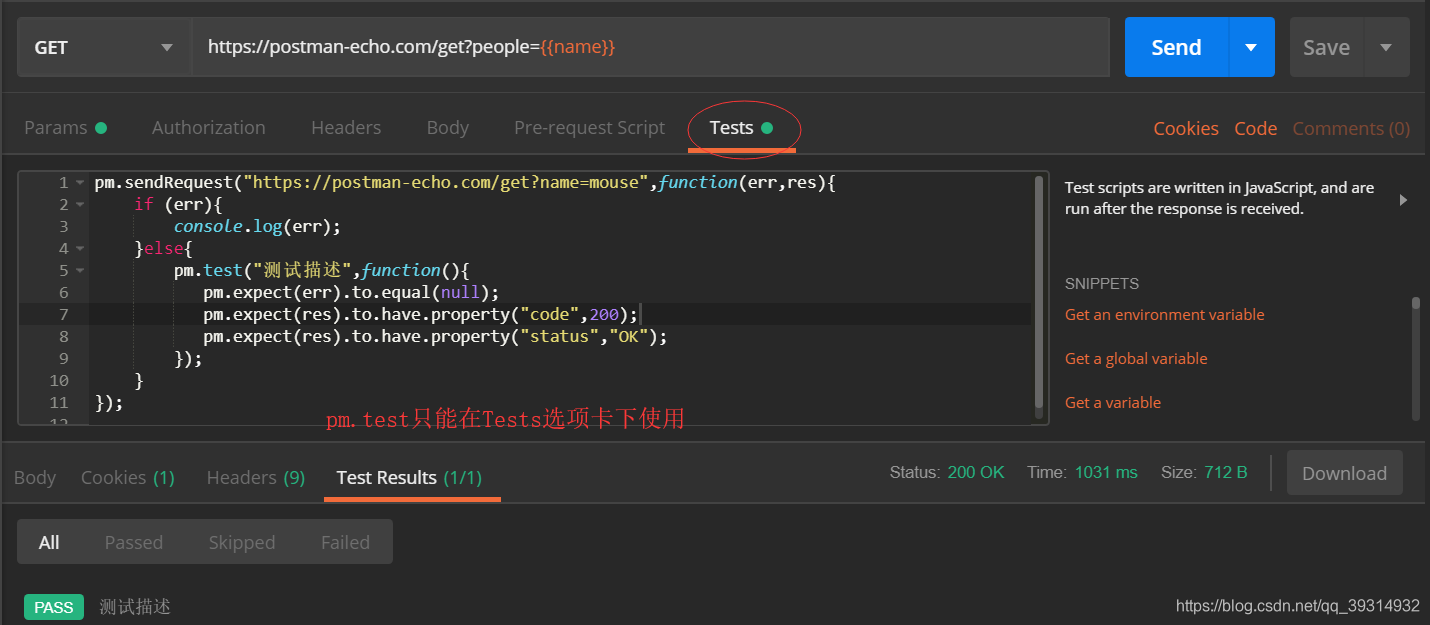The height and width of the screenshot is (625, 1430).
Task: Click the 200 OK status value
Action: [x=976, y=472]
